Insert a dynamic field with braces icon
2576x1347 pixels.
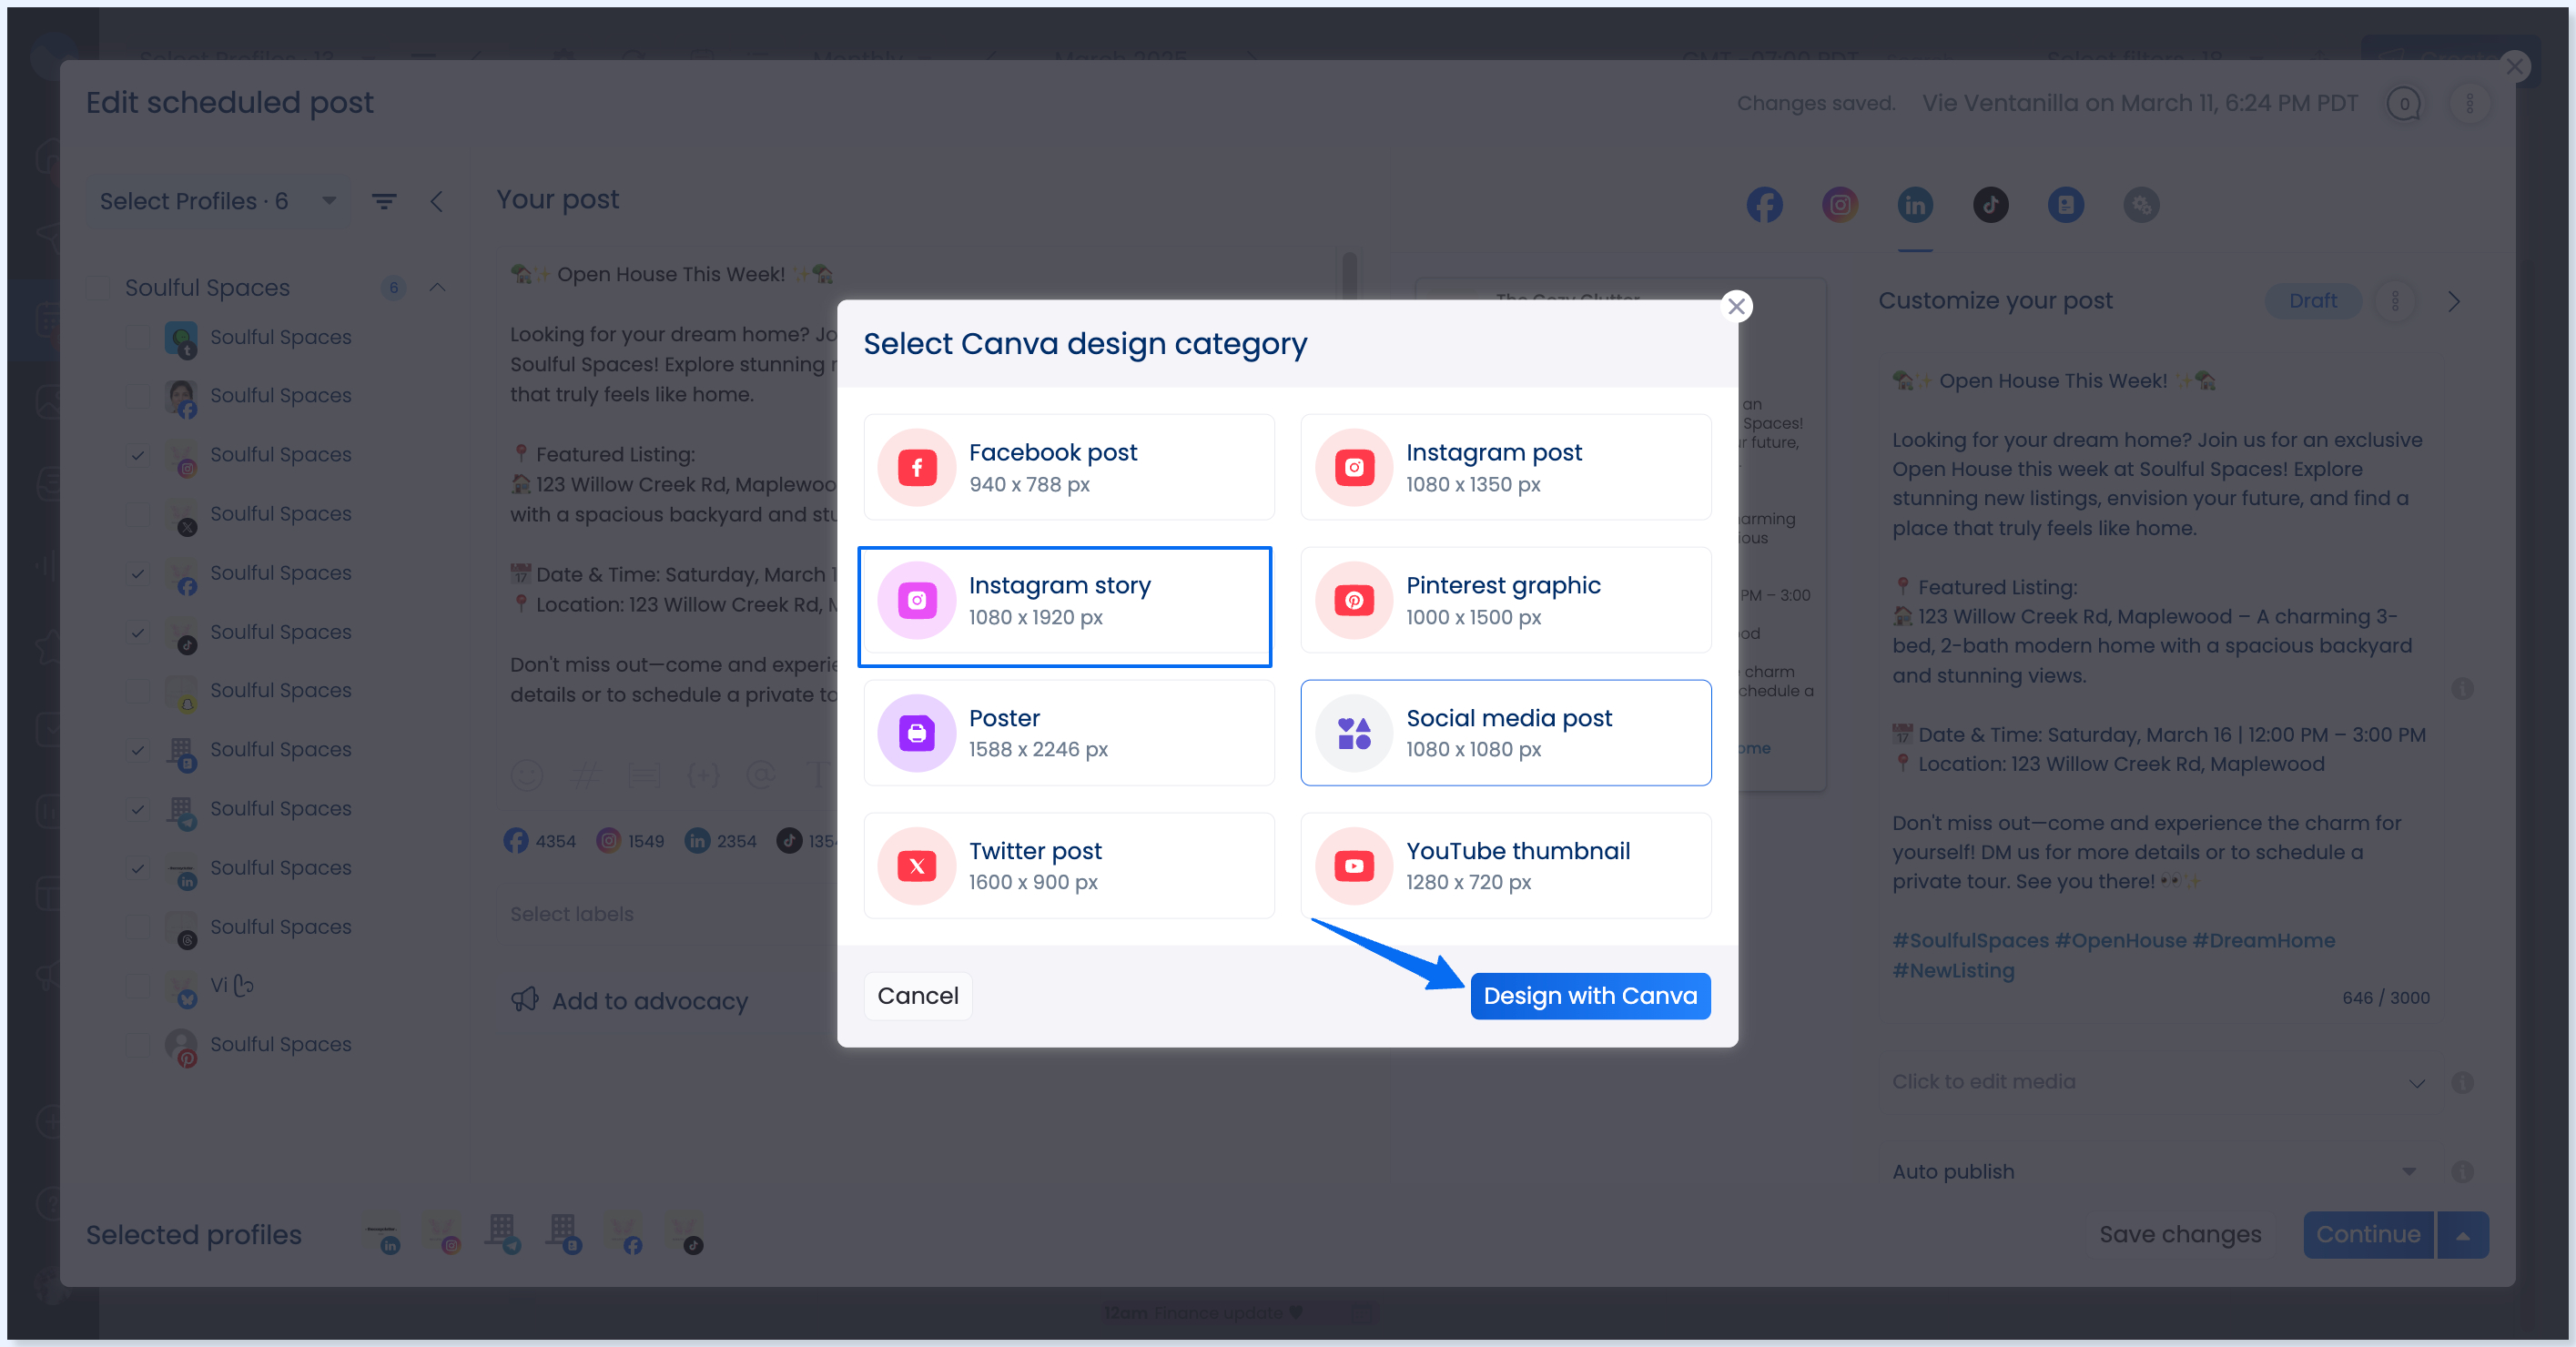click(703, 775)
